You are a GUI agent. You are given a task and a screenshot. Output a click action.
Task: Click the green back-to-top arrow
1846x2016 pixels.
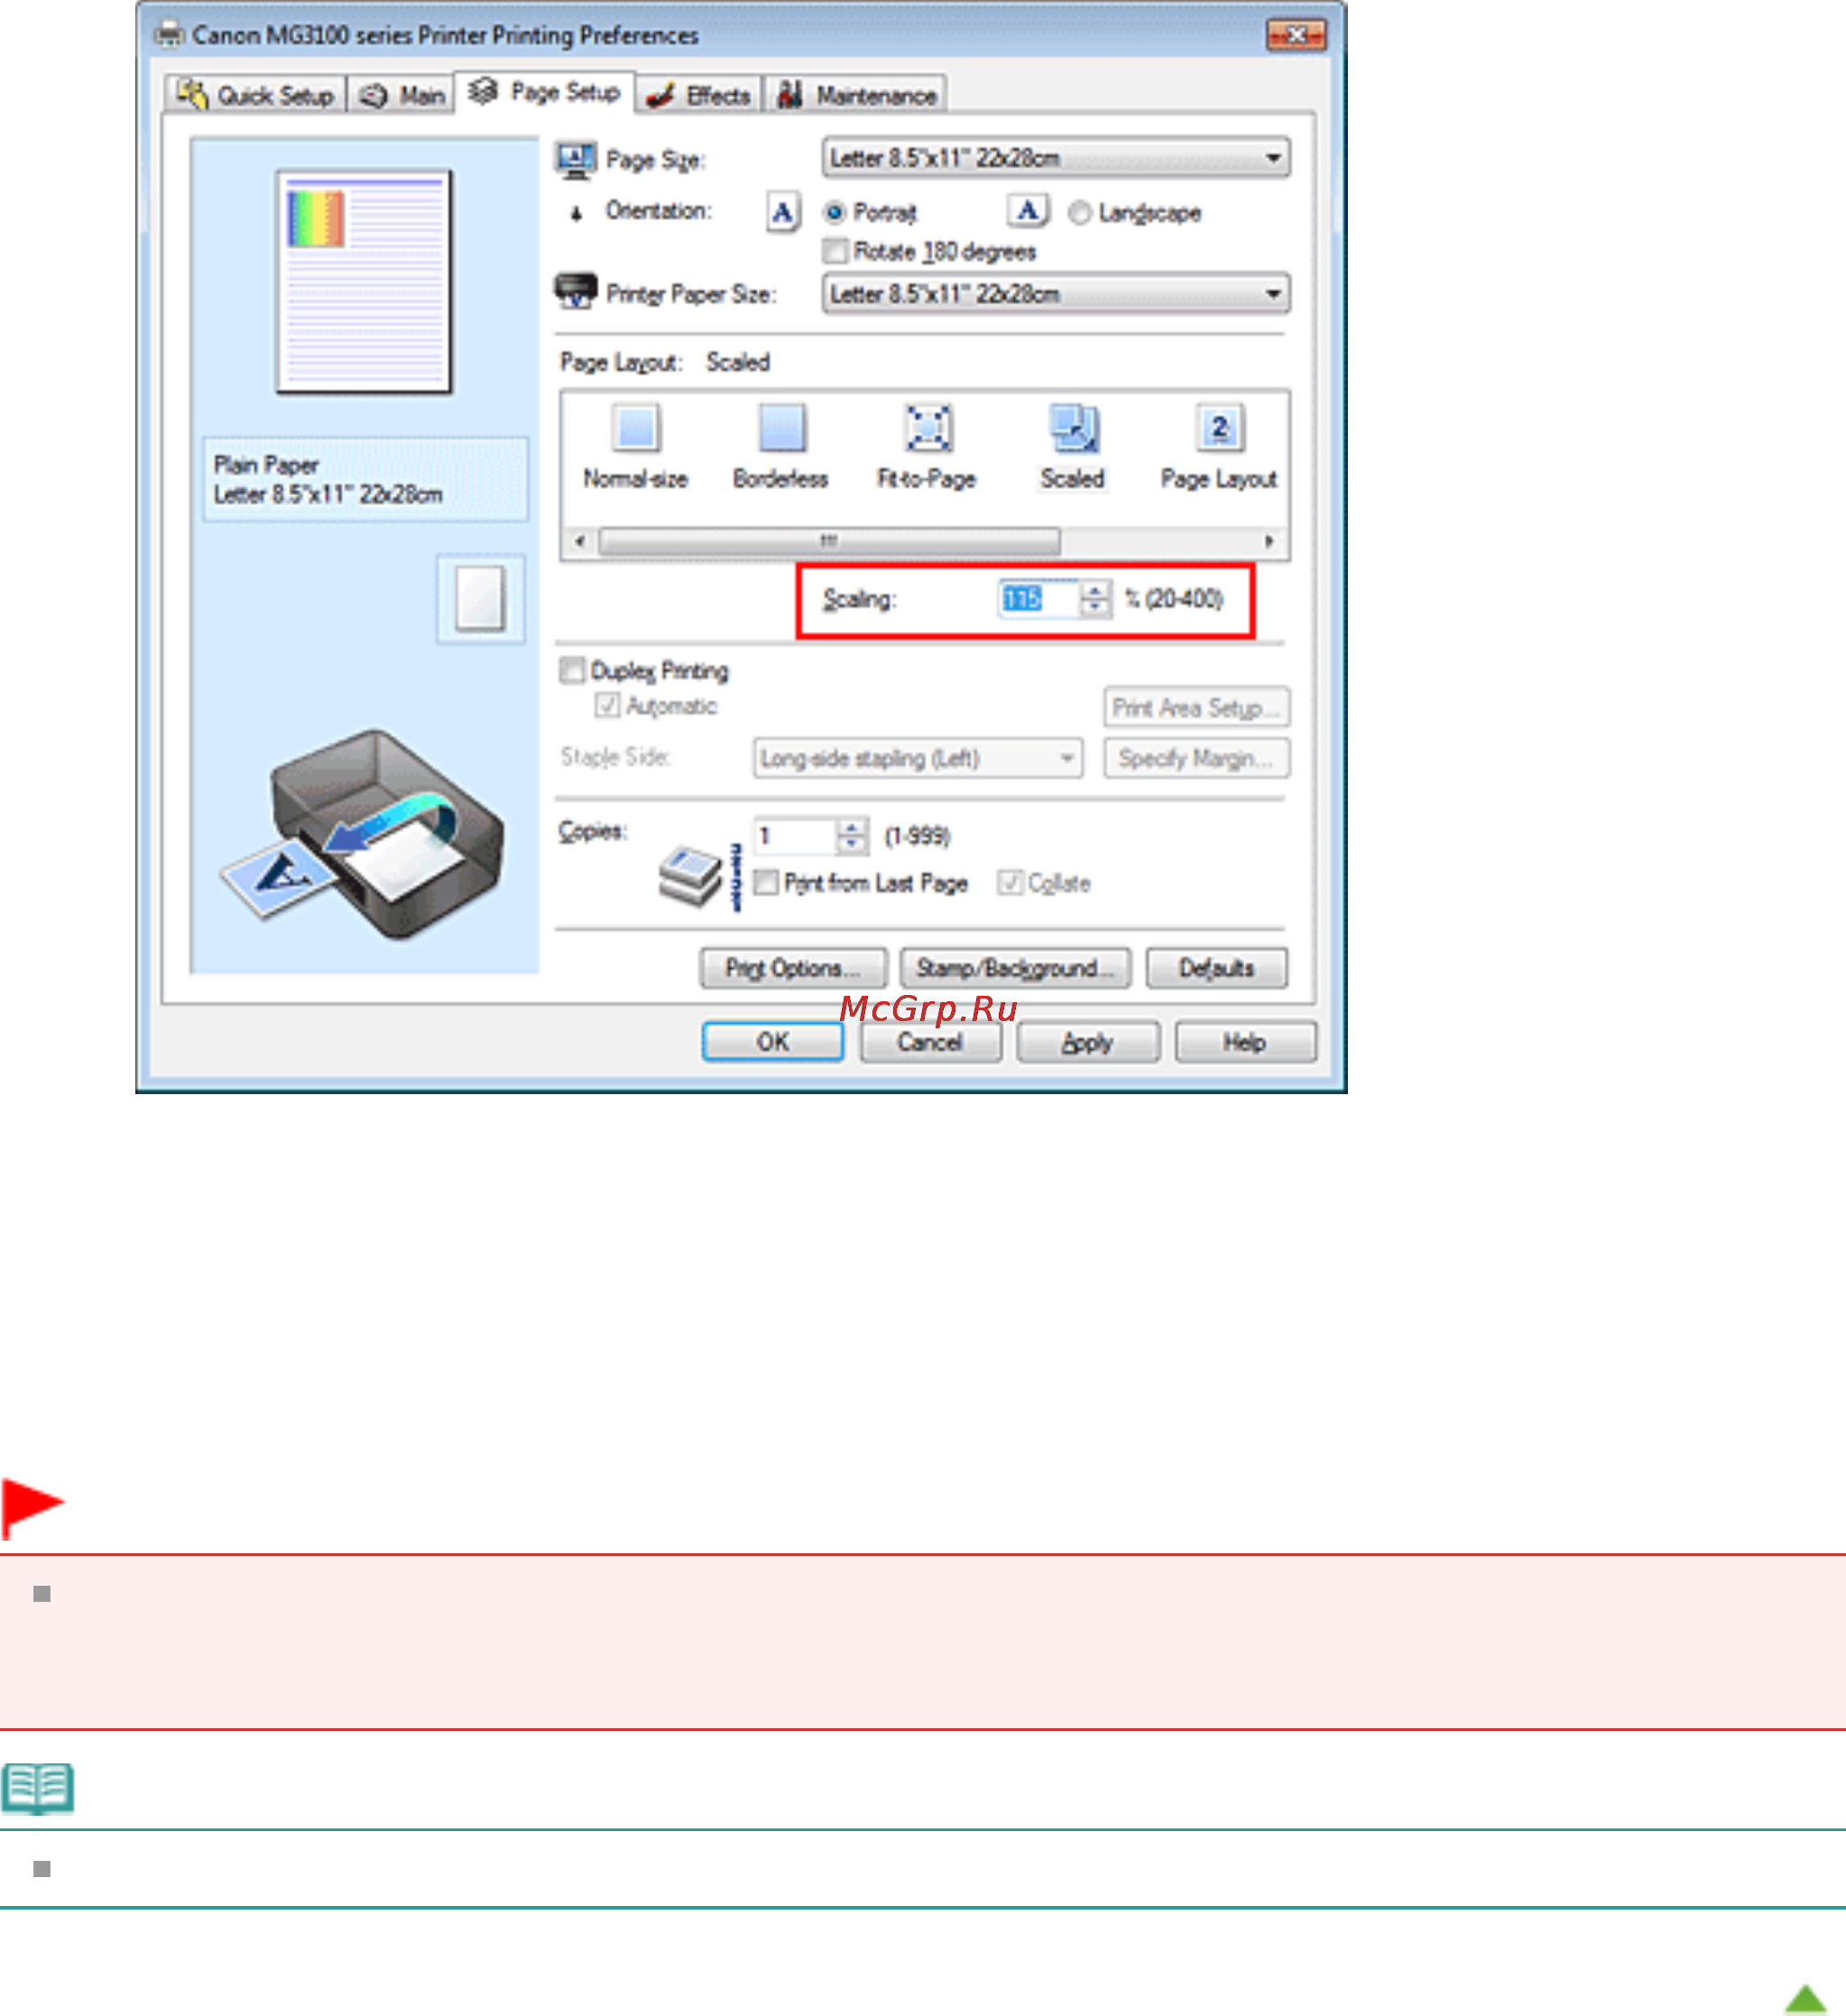click(x=1805, y=1999)
